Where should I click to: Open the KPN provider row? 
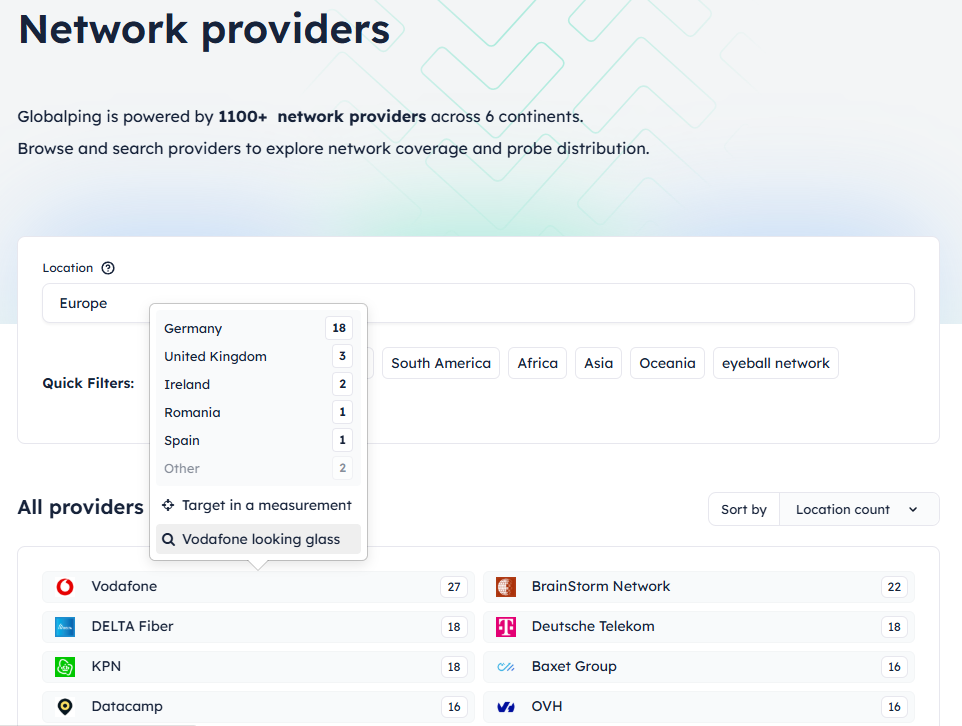(258, 666)
